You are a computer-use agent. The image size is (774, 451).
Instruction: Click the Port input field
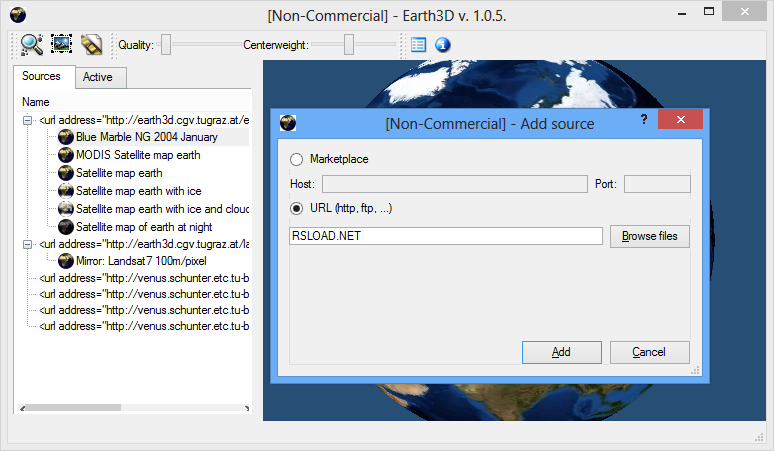coord(657,184)
